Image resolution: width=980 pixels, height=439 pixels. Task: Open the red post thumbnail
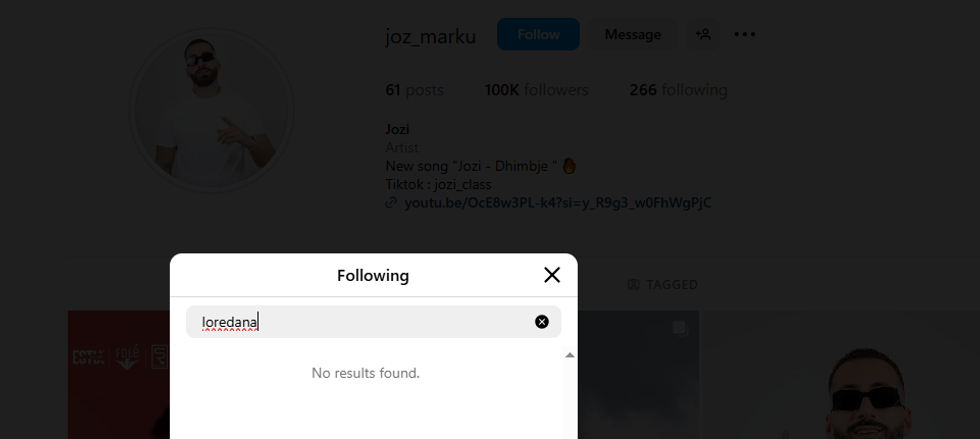point(119,375)
